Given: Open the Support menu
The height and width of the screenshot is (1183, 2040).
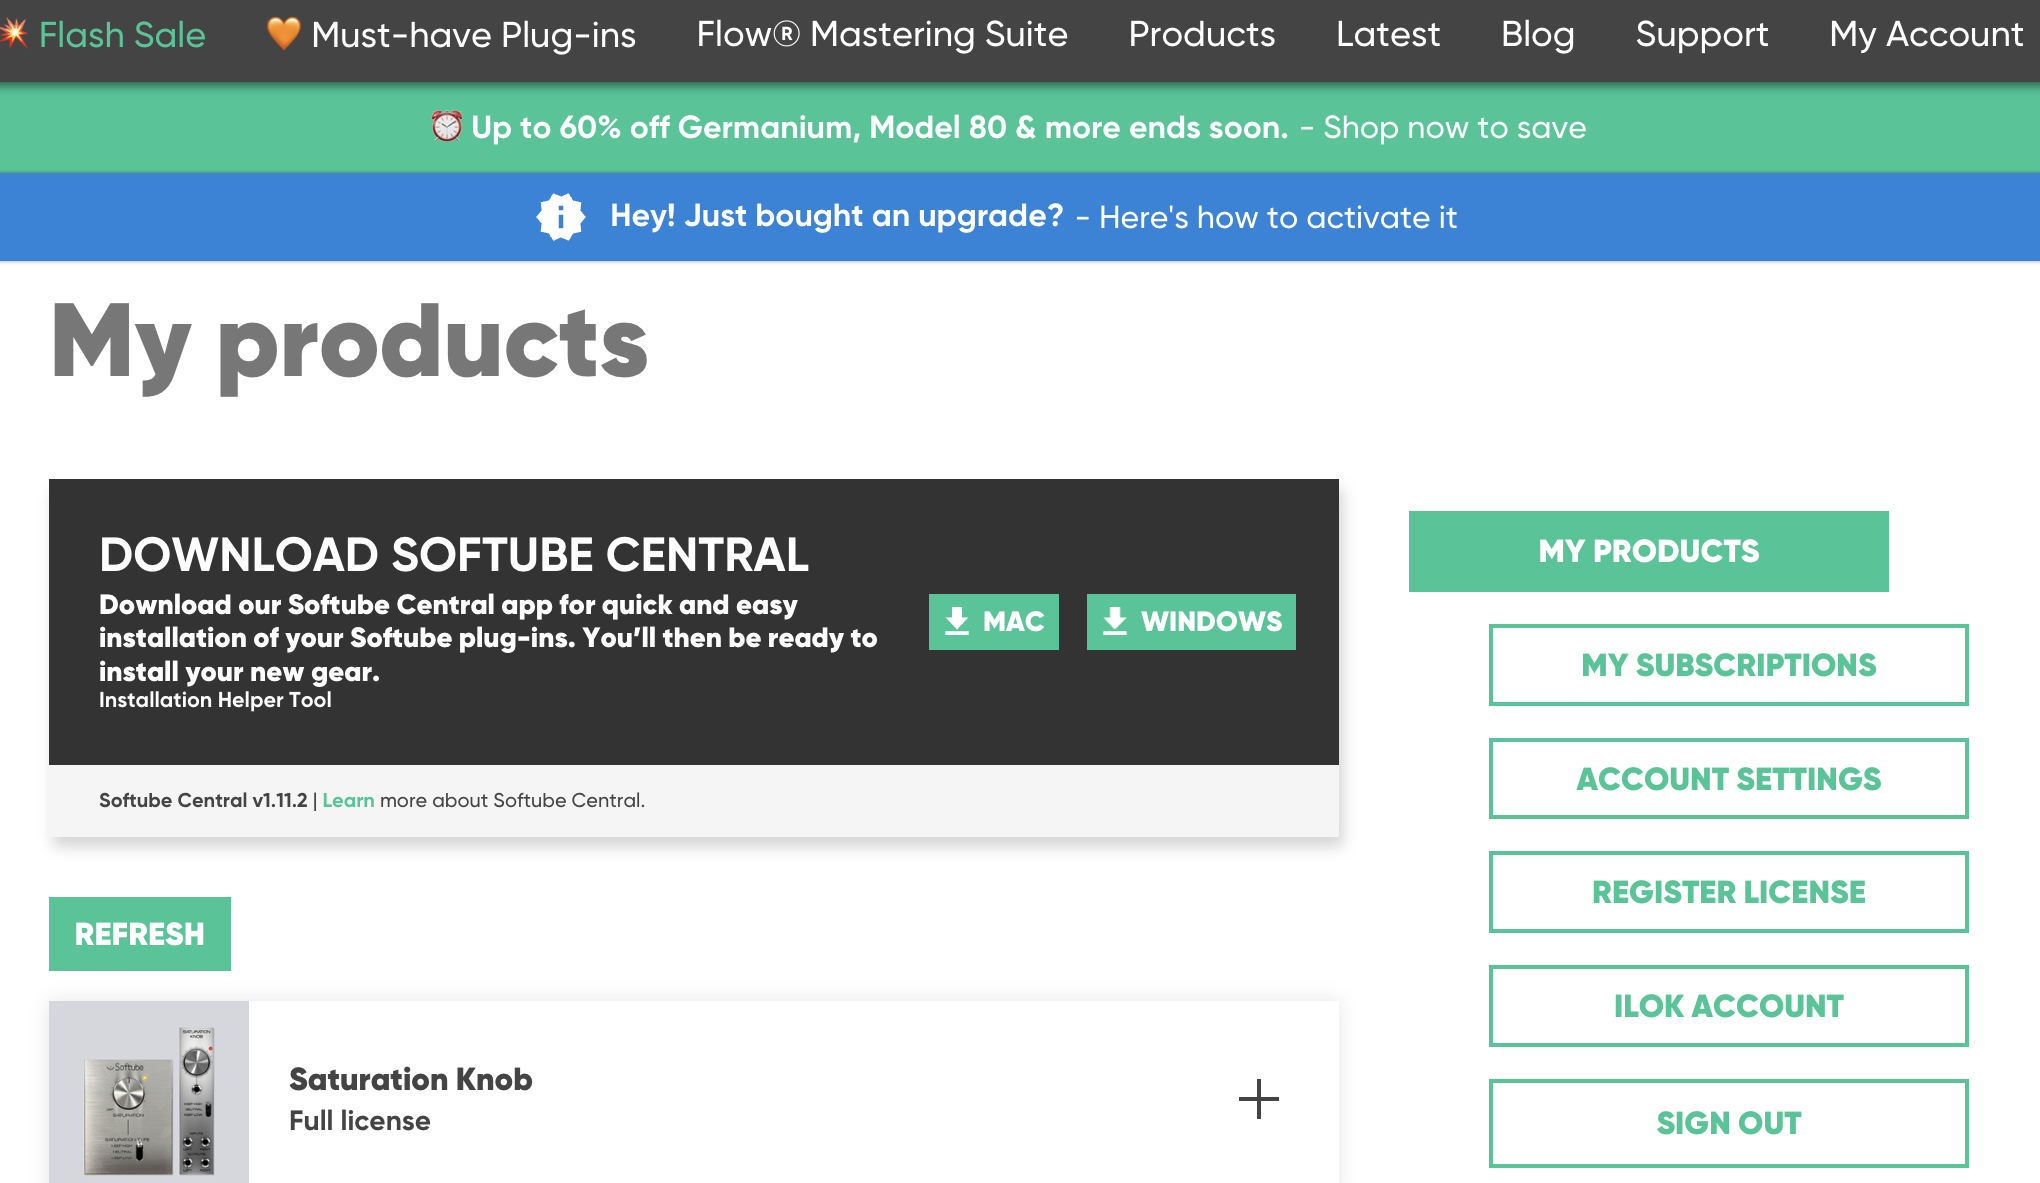Looking at the screenshot, I should coord(1701,35).
